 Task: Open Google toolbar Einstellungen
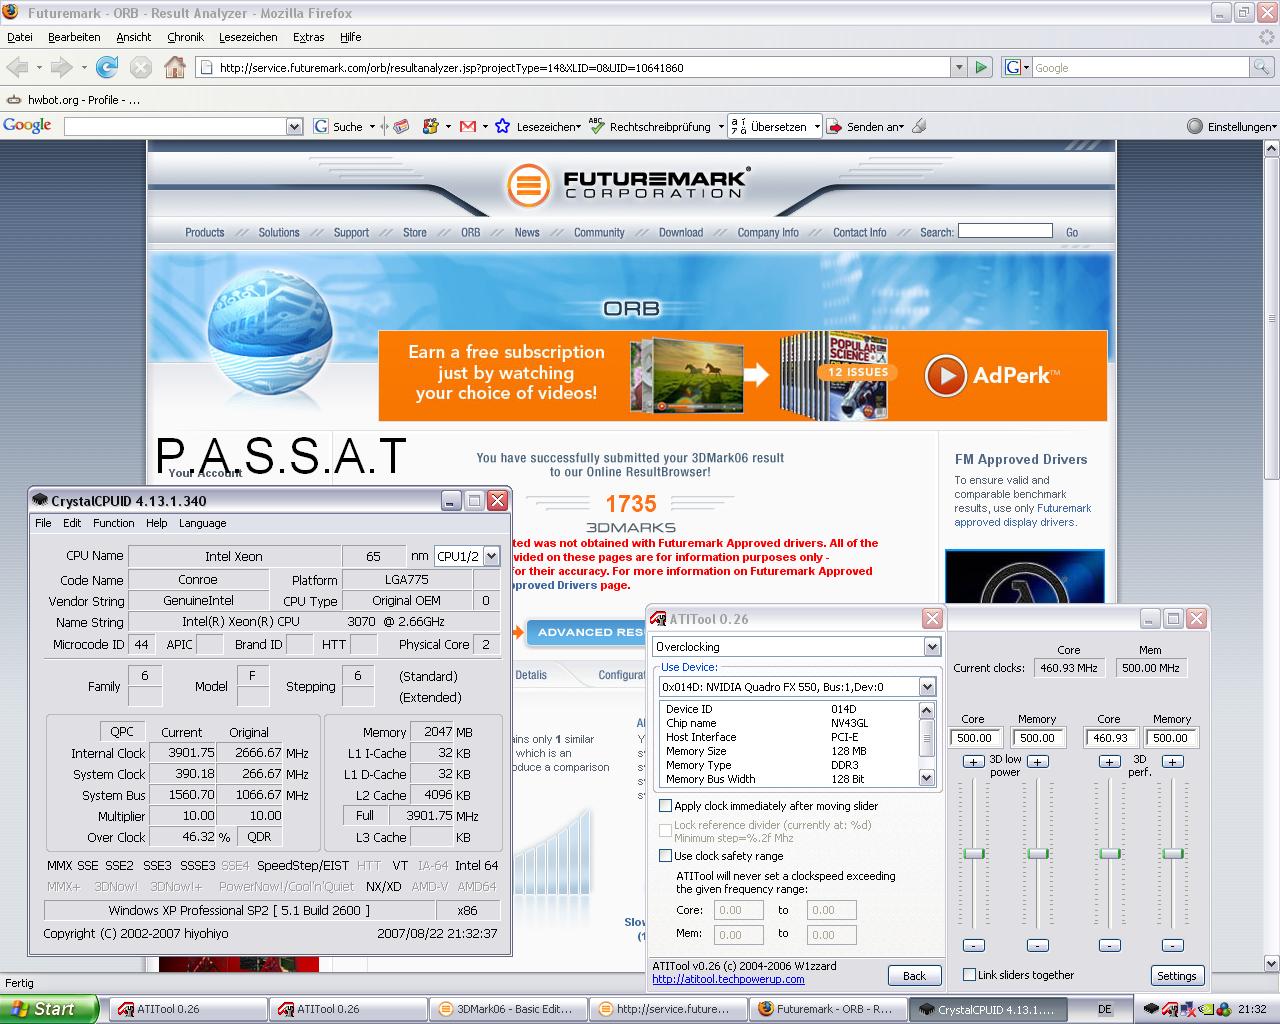1232,127
